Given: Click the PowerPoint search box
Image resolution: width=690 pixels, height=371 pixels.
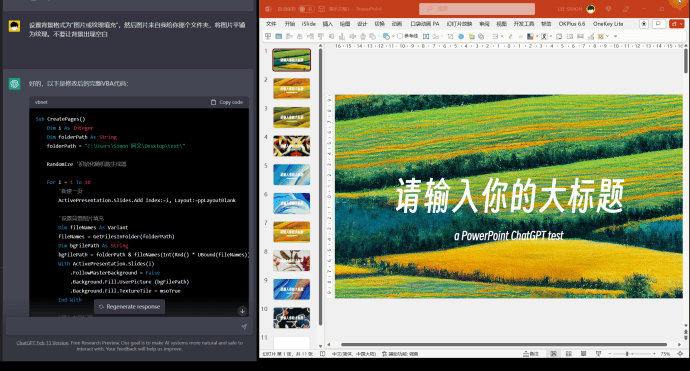Looking at the screenshot, I should coord(477,9).
